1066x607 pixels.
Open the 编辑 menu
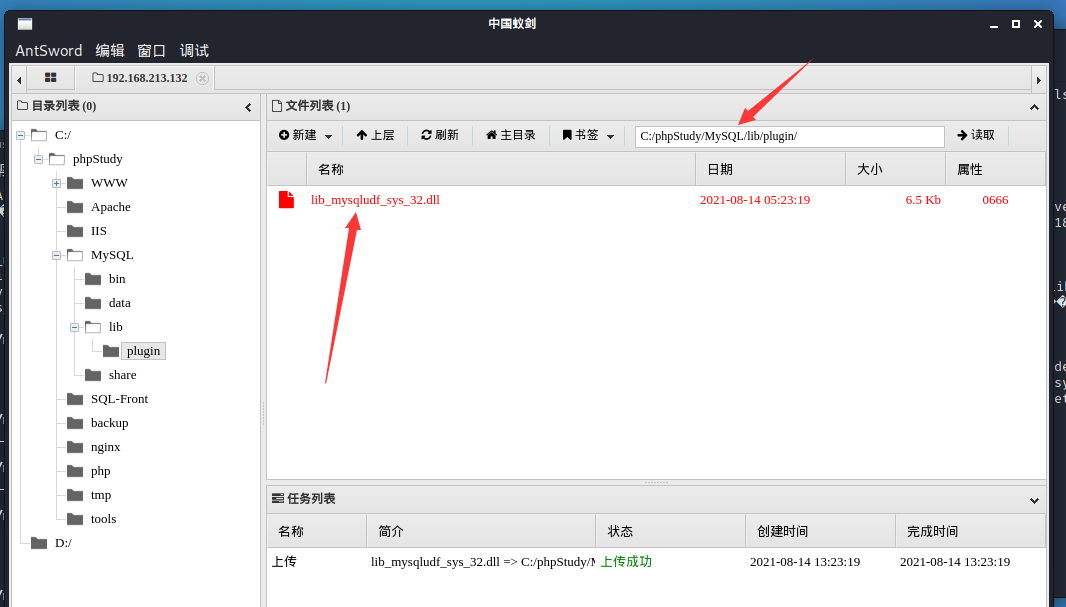point(109,50)
